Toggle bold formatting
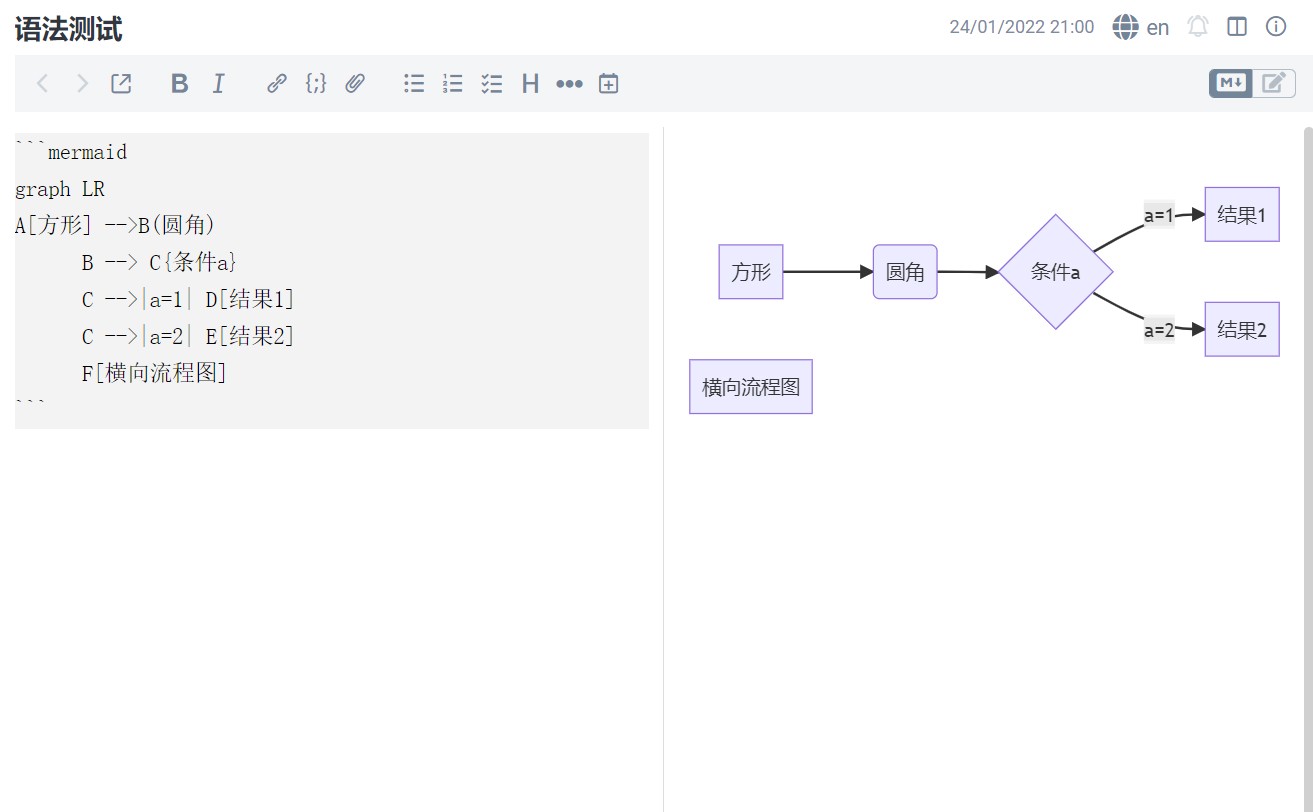The width and height of the screenshot is (1313, 812). point(179,84)
